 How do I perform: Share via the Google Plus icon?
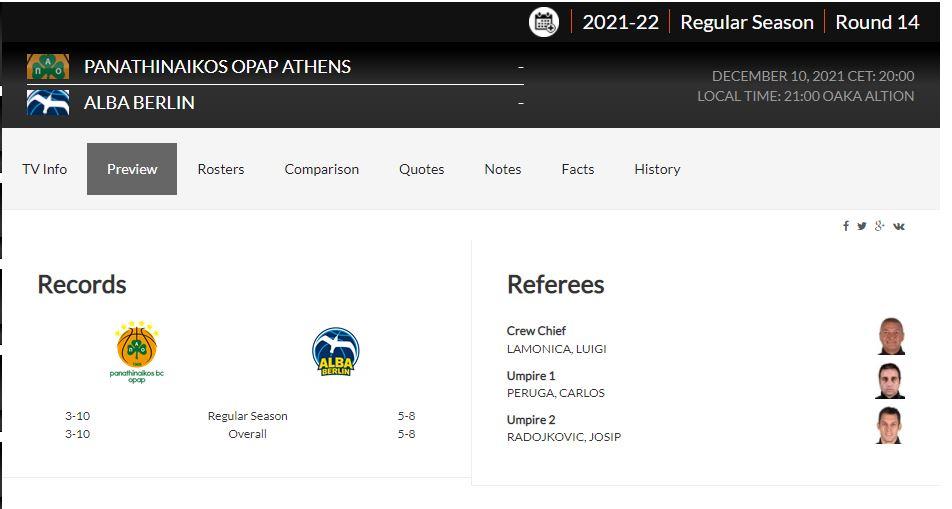880,226
